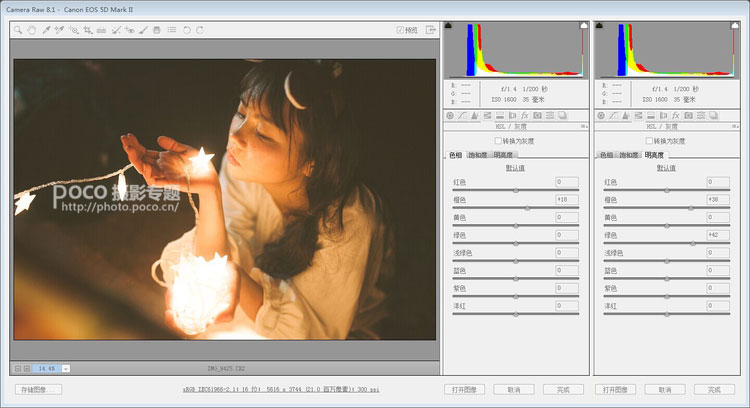The height and width of the screenshot is (408, 750).
Task: Choose the Crop tool
Action: pos(88,30)
